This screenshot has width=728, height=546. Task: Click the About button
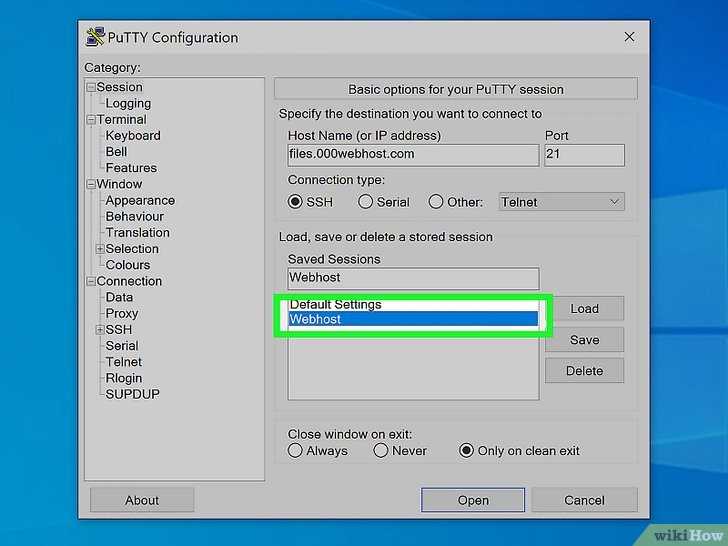[142, 500]
